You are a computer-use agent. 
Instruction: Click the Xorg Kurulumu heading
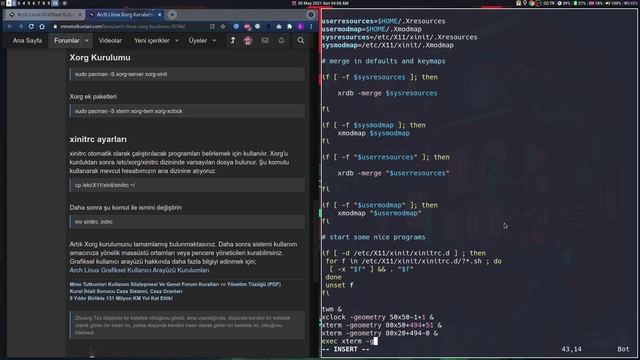[x=100, y=58]
